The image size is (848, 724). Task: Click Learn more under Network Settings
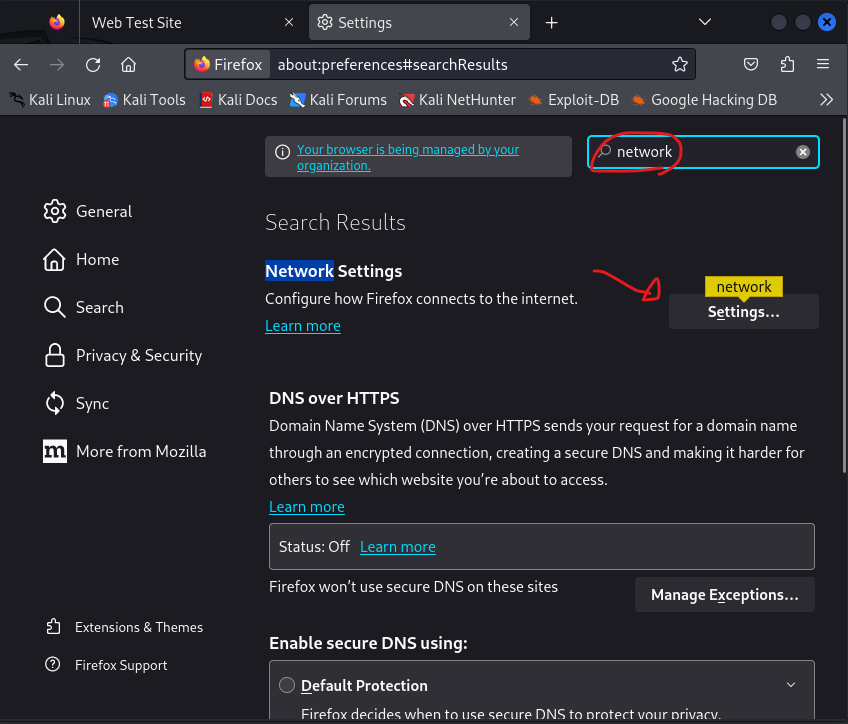[x=303, y=326]
